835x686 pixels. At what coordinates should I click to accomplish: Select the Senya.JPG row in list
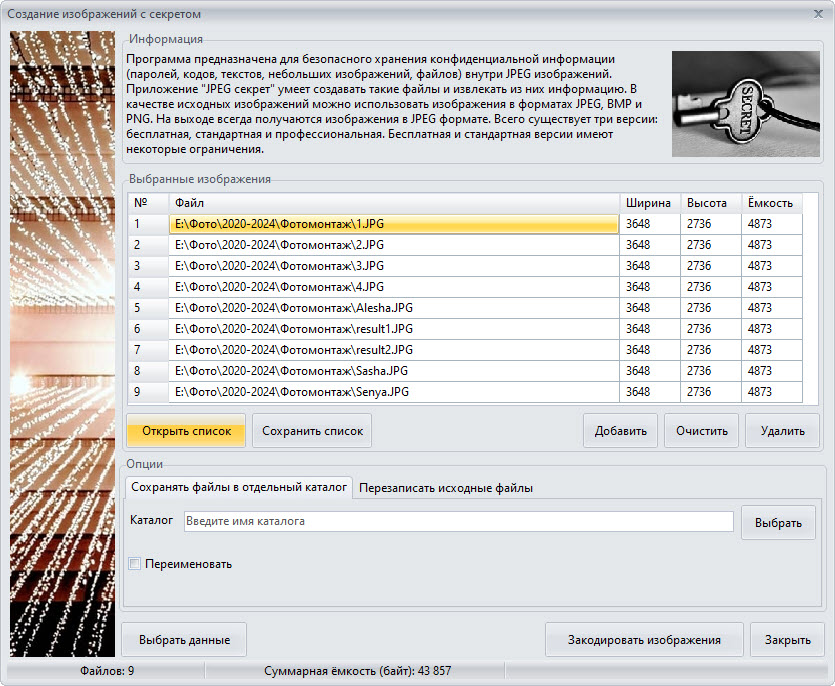[392, 392]
